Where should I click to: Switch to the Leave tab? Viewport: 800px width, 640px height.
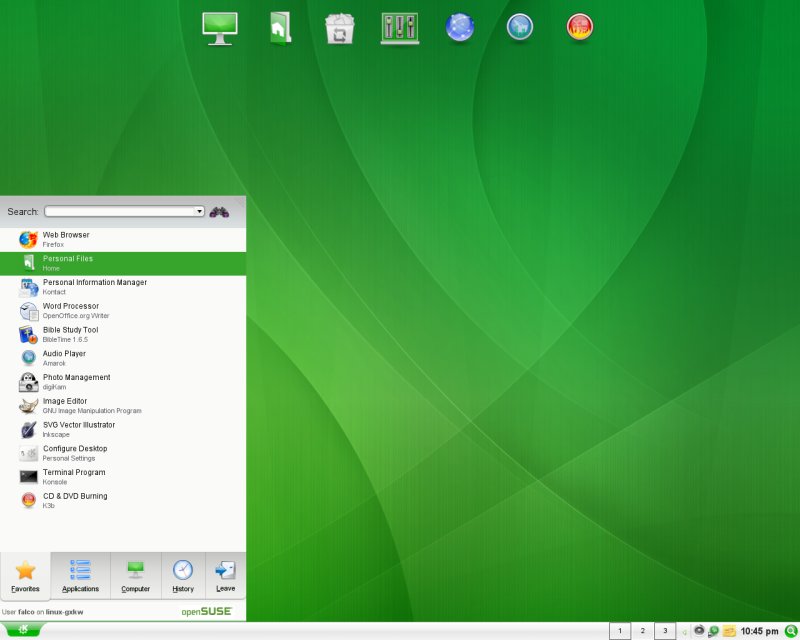coord(225,576)
